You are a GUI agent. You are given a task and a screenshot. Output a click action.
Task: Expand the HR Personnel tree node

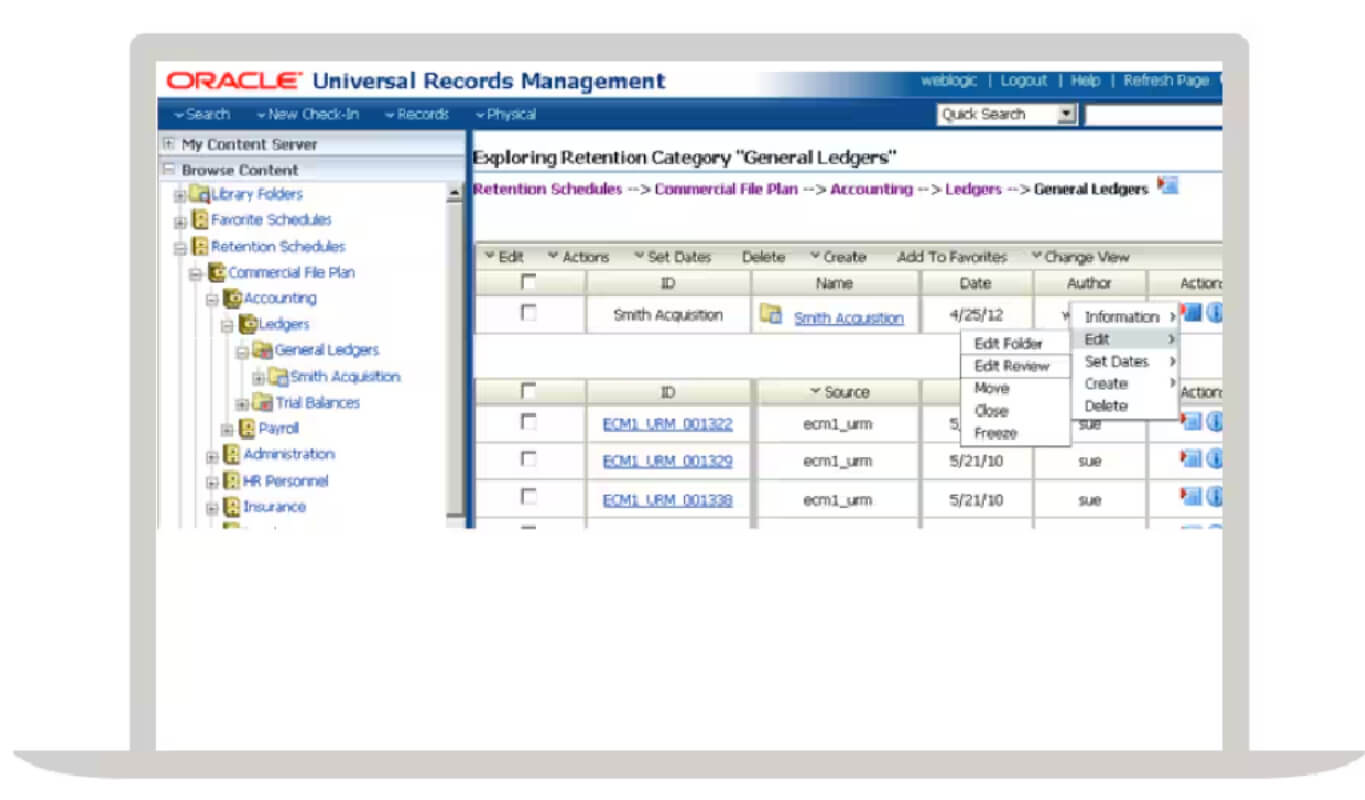click(212, 482)
